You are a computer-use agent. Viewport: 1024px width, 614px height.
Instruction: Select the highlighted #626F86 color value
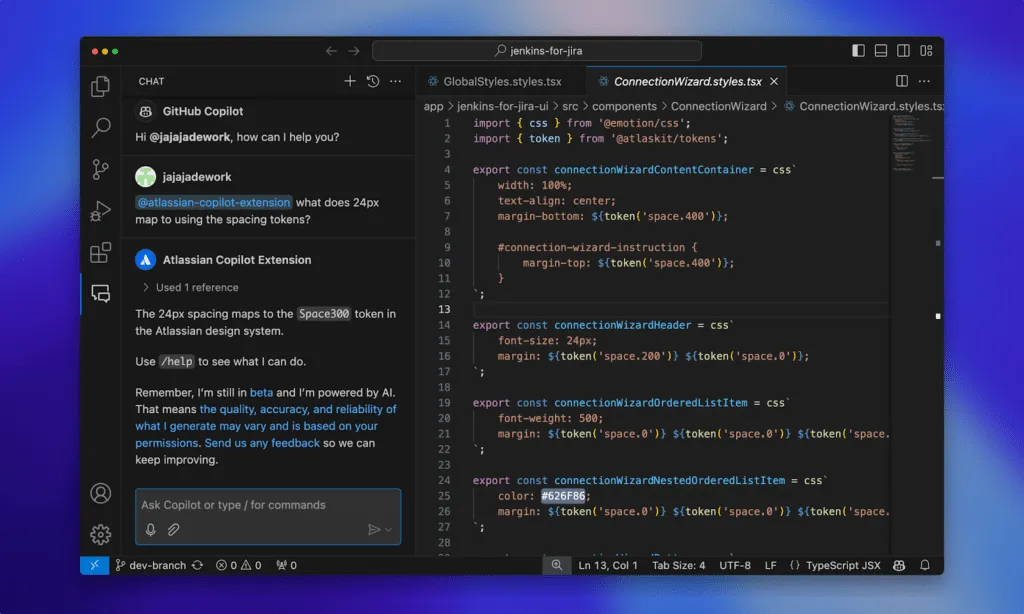point(561,495)
